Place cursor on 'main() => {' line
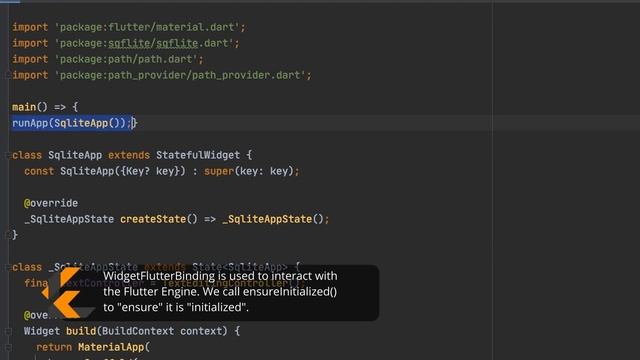Viewport: 640px width, 360px height. pyautogui.click(x=45, y=107)
